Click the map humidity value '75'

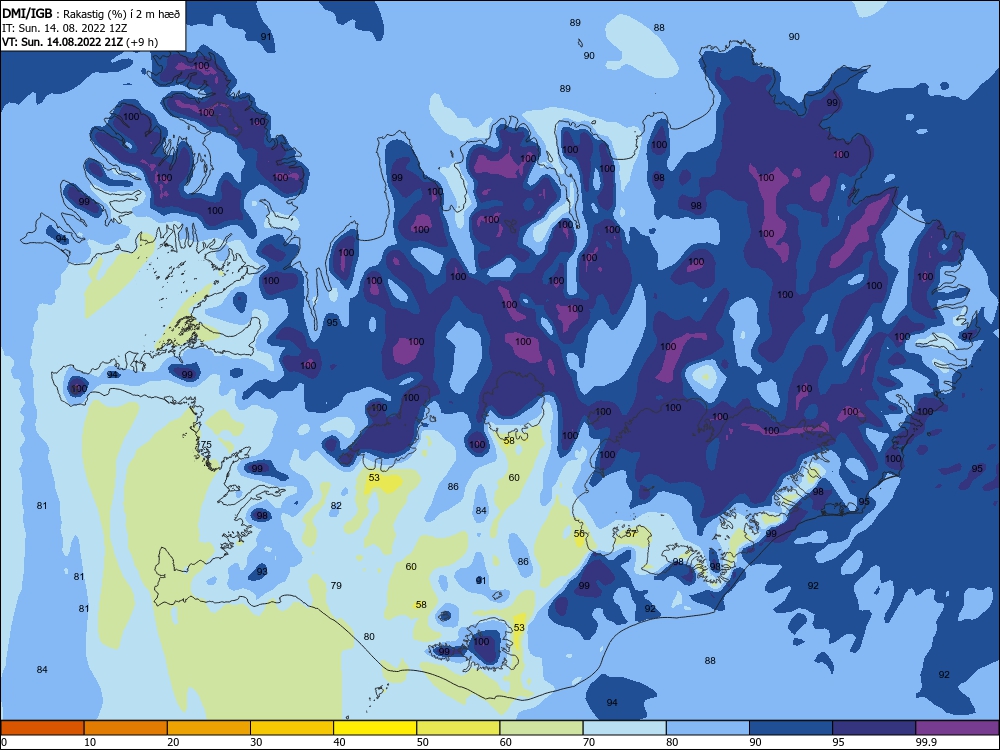tap(206, 445)
